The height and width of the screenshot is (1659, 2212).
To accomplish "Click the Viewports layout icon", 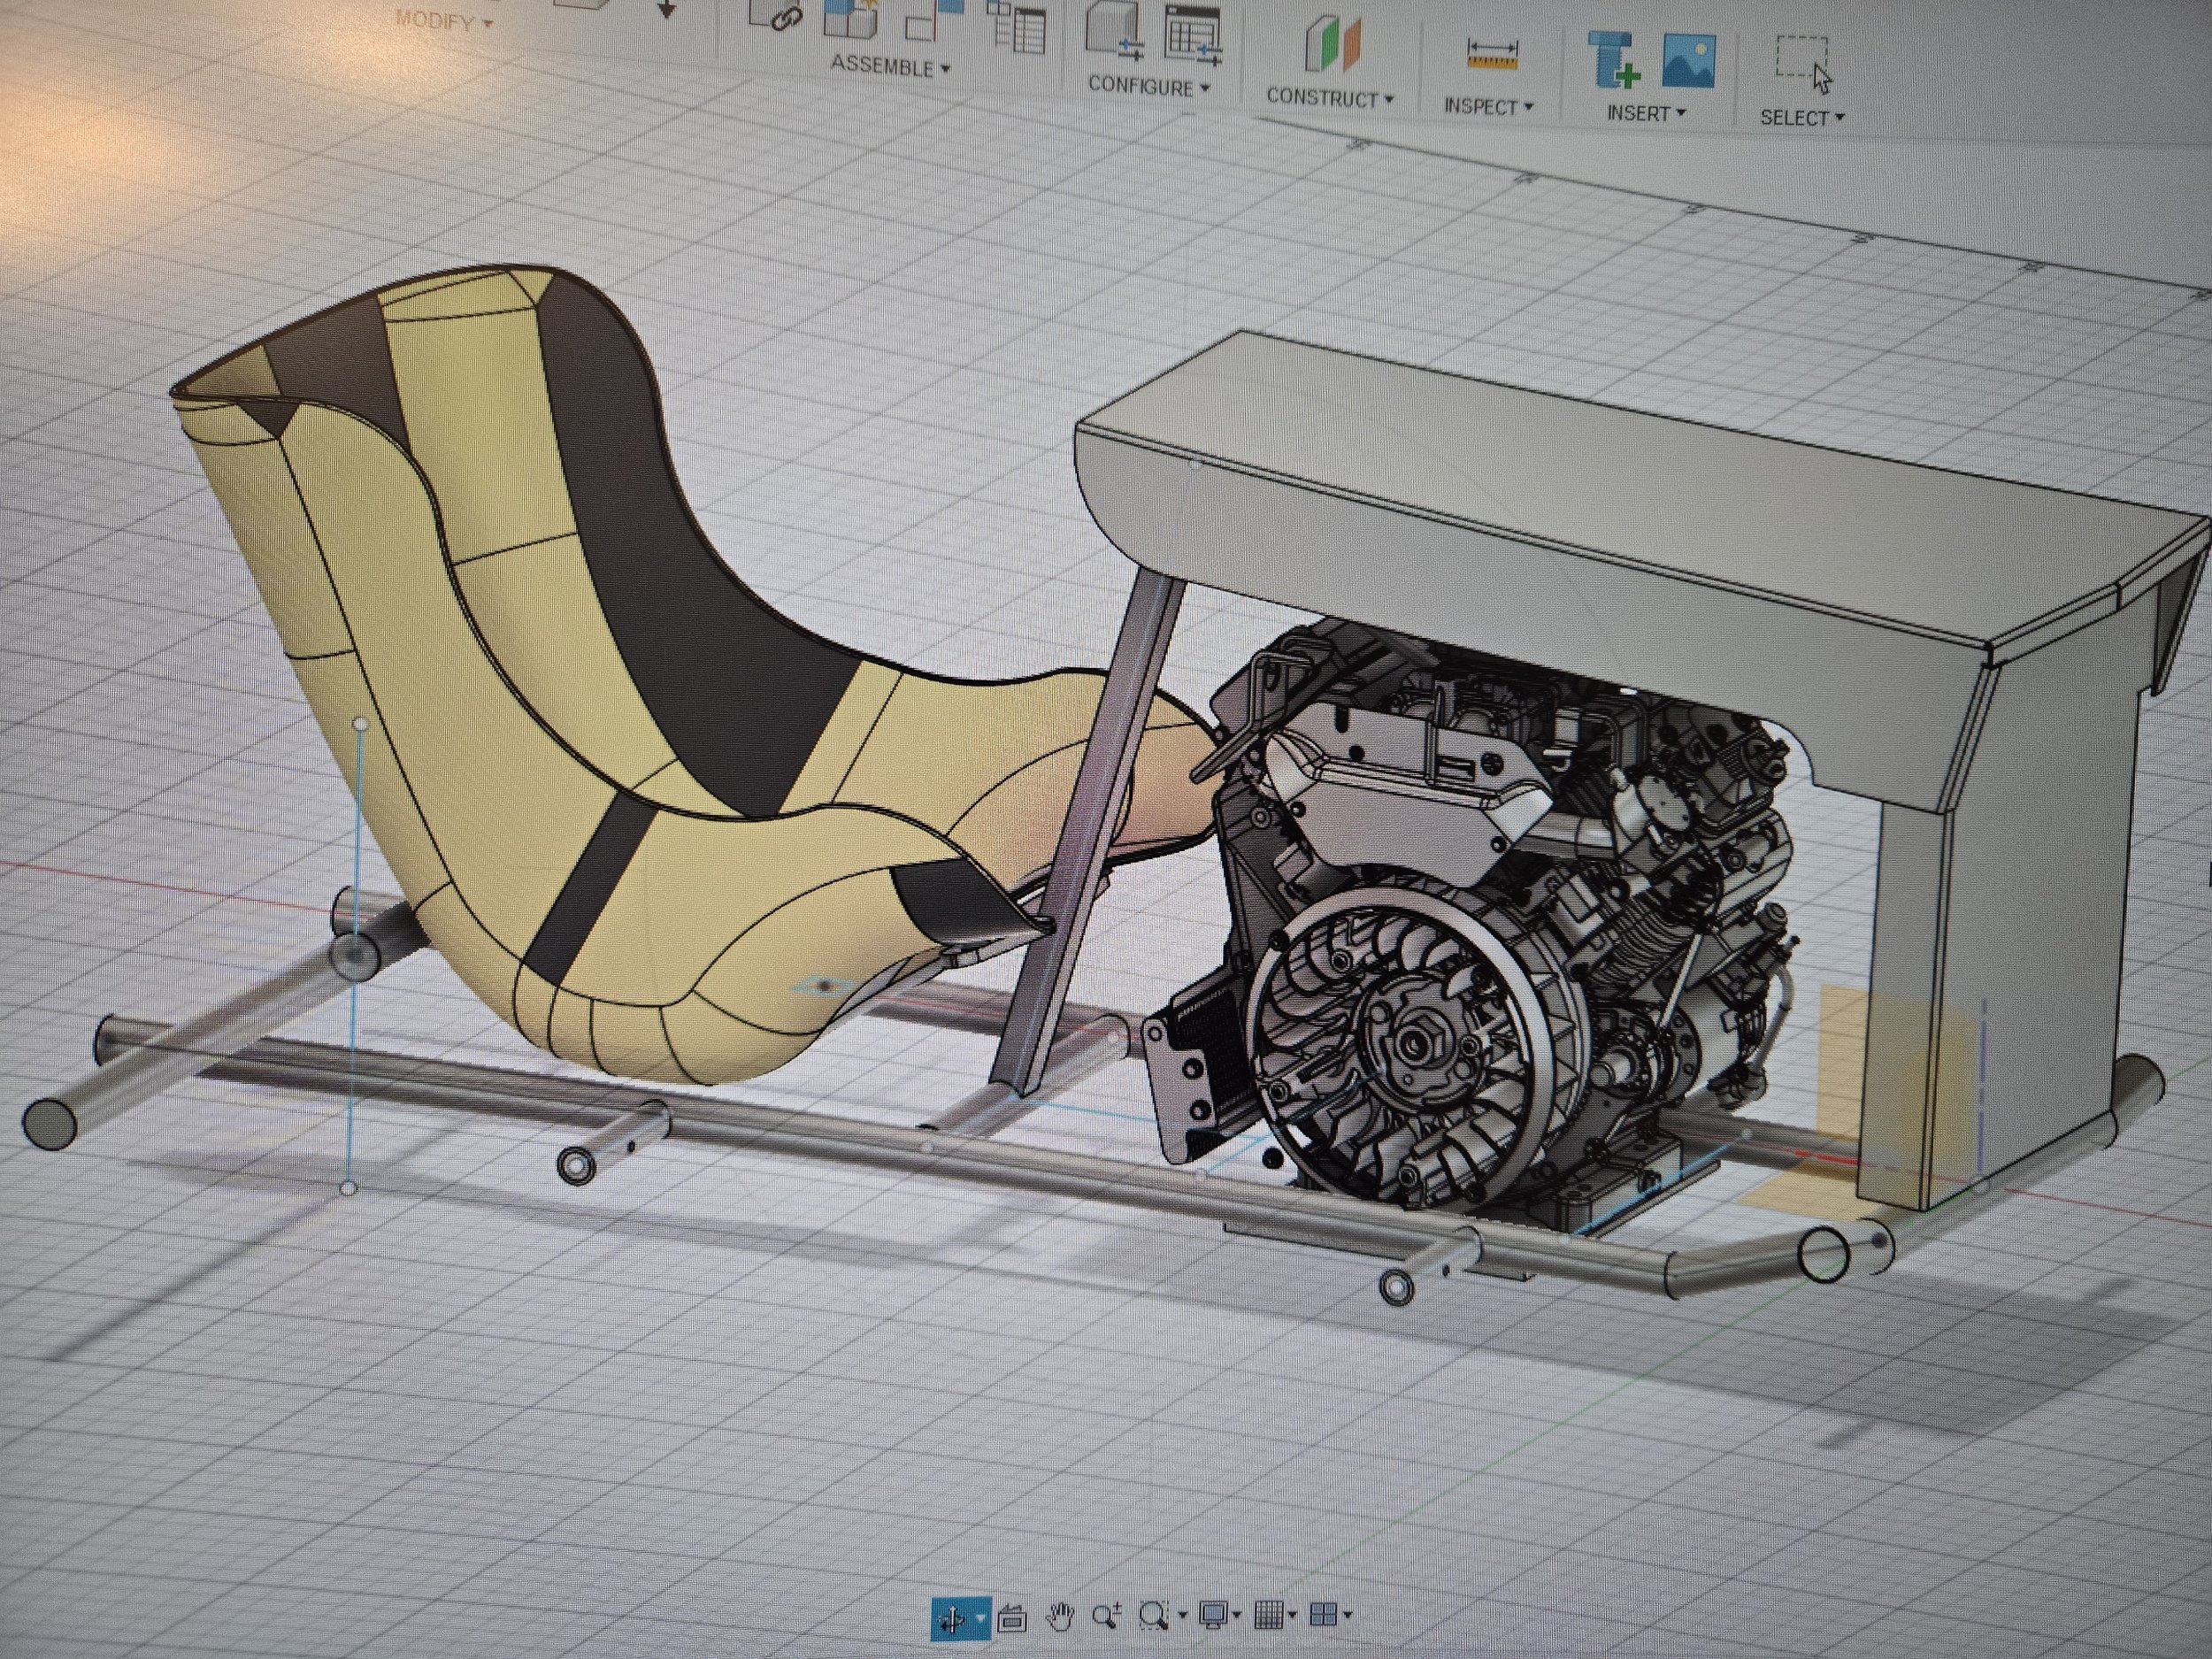I will [1324, 1612].
